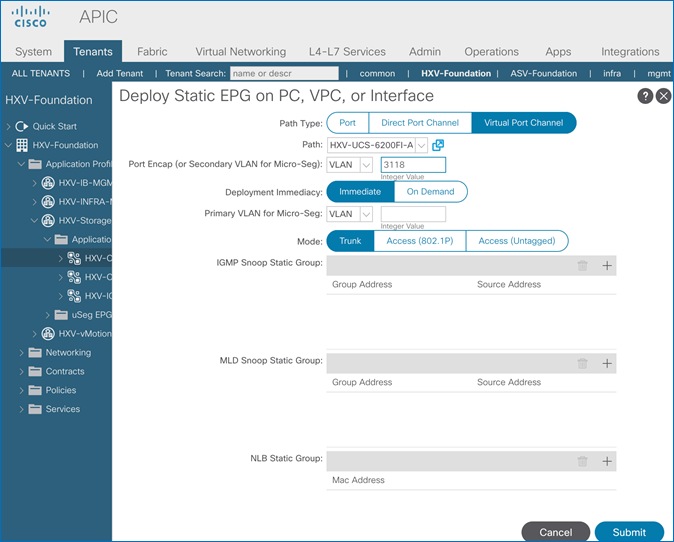Screen dimensions: 674x542
Task: Delete NLB Static Group entry
Action: coord(582,462)
